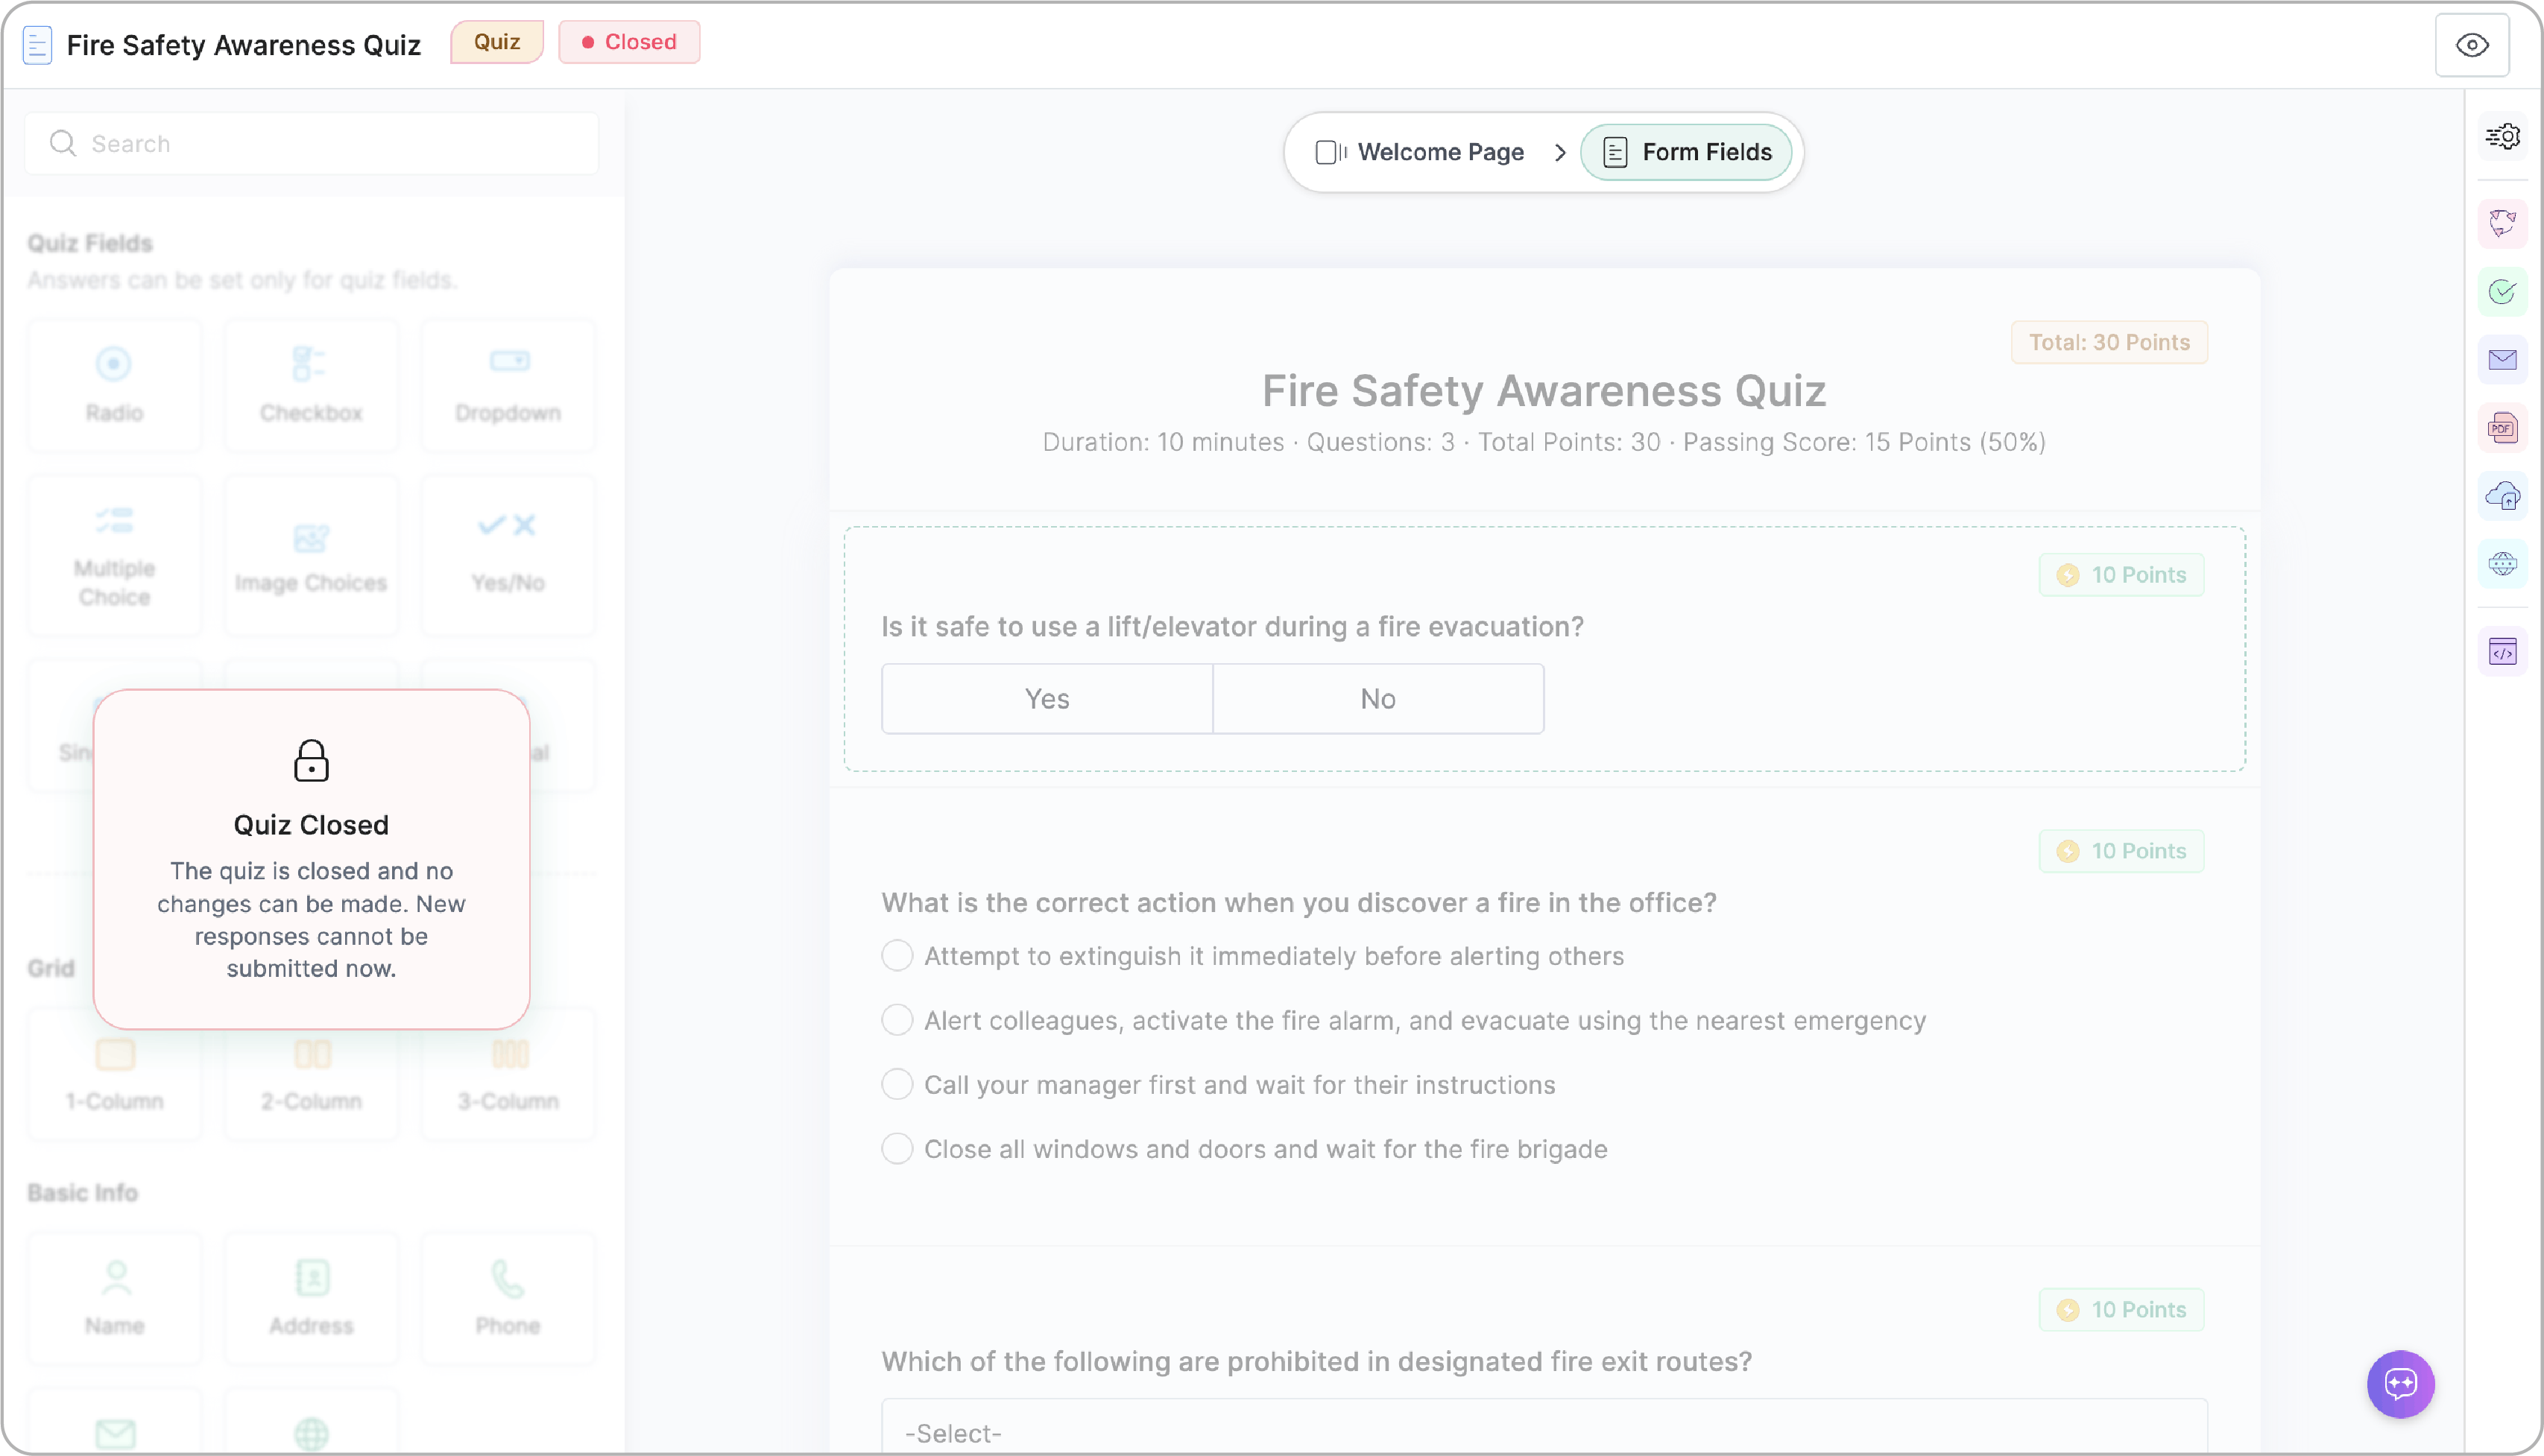2544x1456 pixels.
Task: Click the Closed status badge
Action: pyautogui.click(x=629, y=42)
